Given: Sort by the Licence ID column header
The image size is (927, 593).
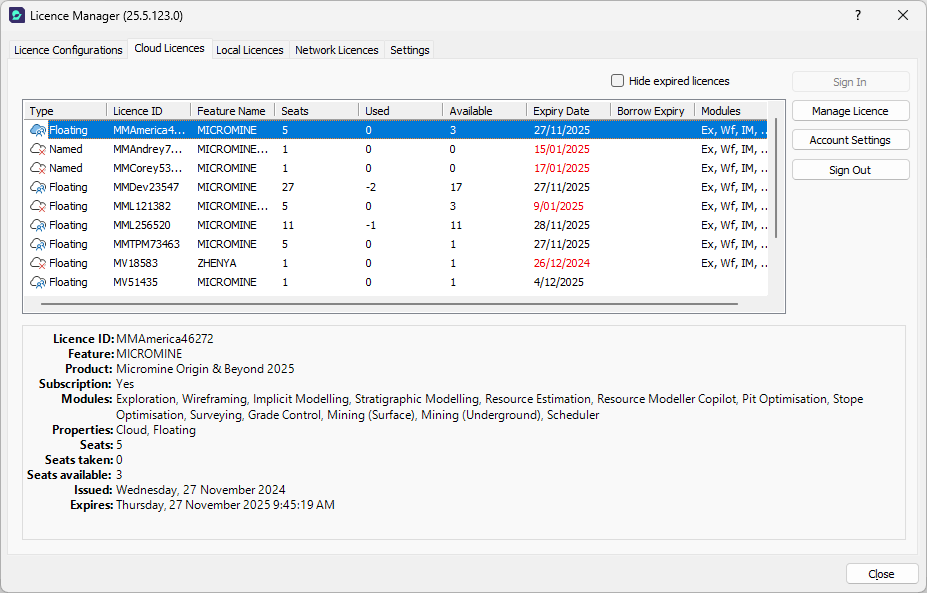Looking at the screenshot, I should [148, 111].
